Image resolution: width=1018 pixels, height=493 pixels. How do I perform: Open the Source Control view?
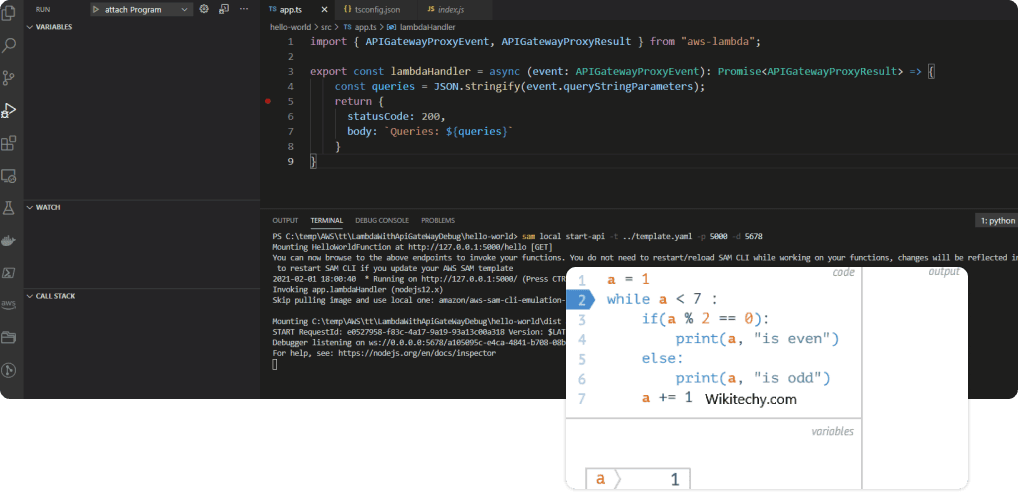(10, 77)
